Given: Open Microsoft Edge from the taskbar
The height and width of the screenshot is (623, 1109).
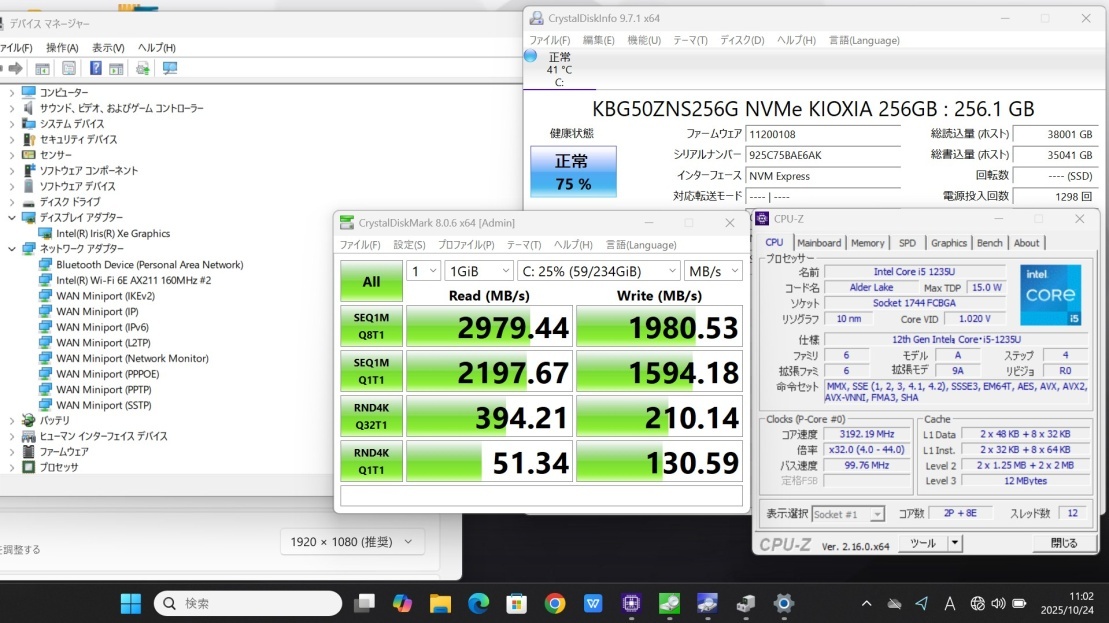Looking at the screenshot, I should [478, 603].
